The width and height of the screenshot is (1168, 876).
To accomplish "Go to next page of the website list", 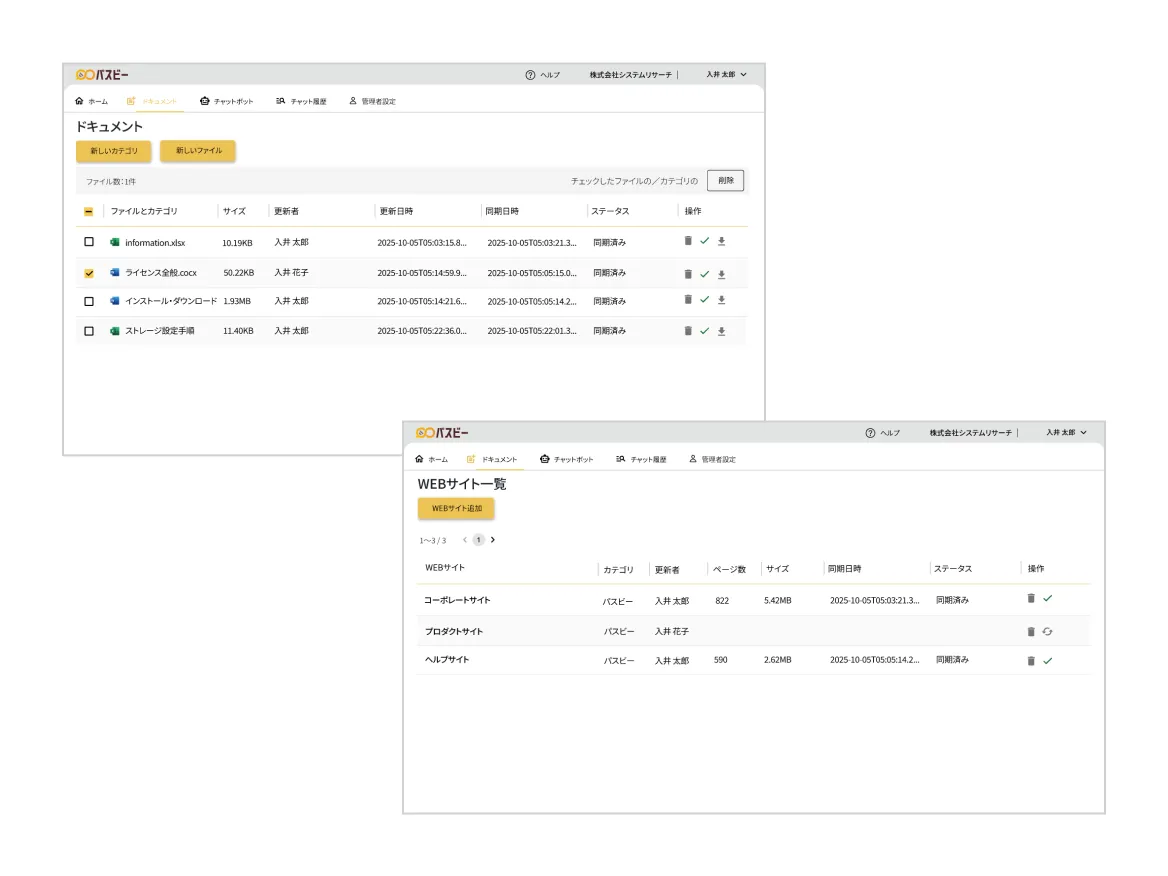I will pos(493,540).
